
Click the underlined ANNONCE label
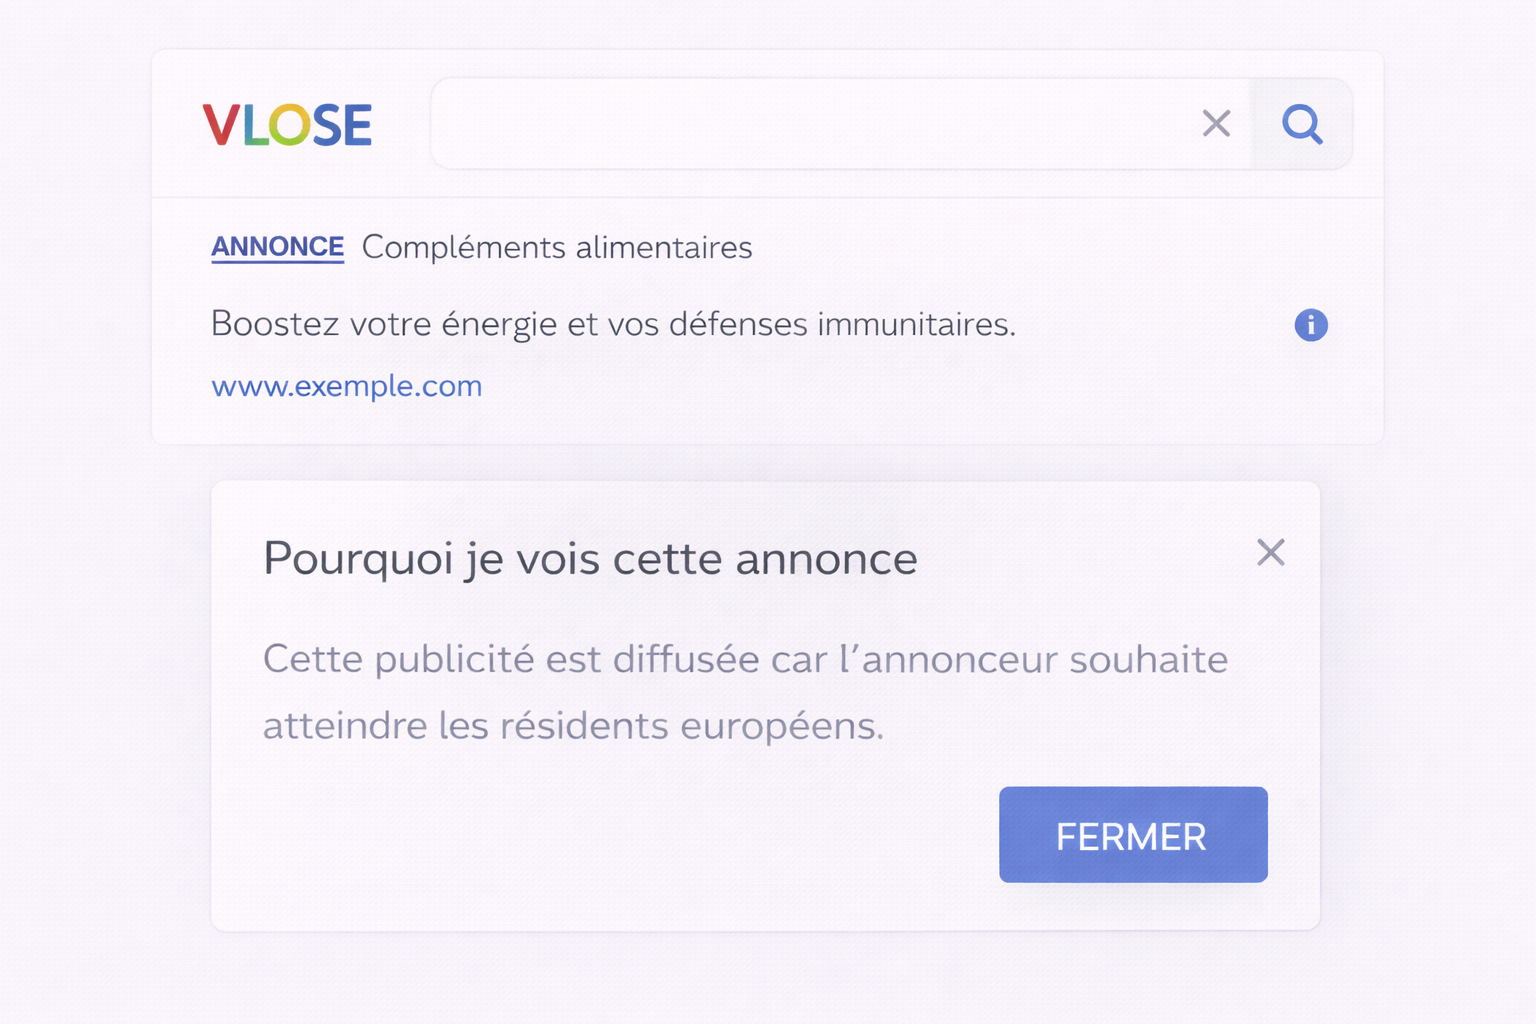277,247
